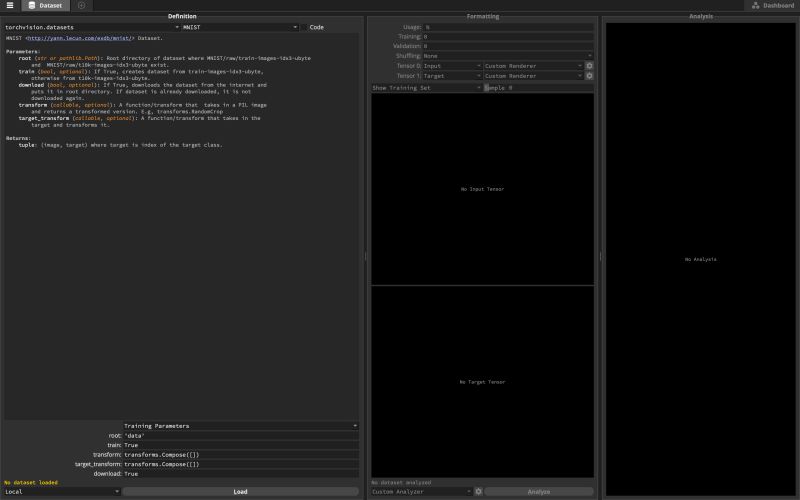The image size is (800, 500).
Task: Open Tensor 1 Target role dropdown
Action: (x=452, y=76)
